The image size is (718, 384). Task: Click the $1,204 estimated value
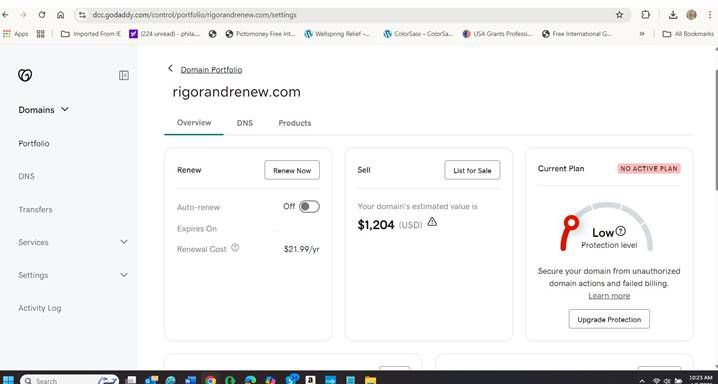coord(376,225)
